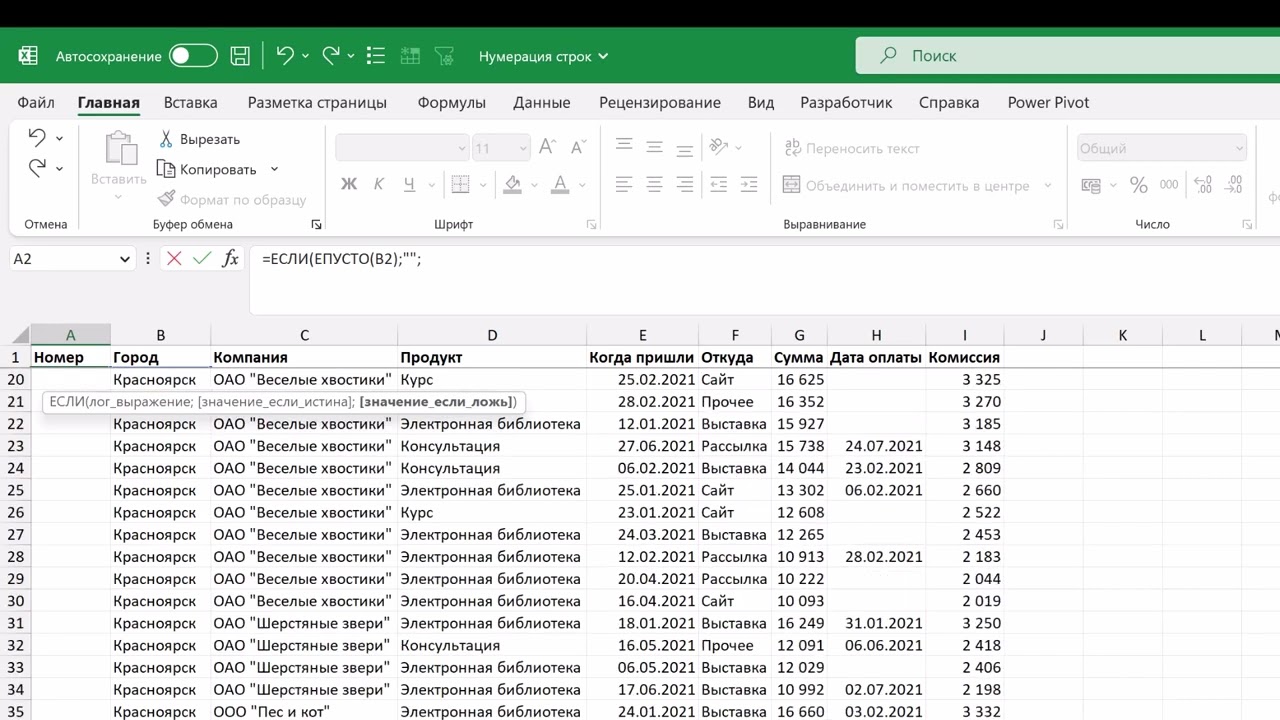Click thousands separator 000 icon
This screenshot has width=1280, height=720.
[1169, 185]
